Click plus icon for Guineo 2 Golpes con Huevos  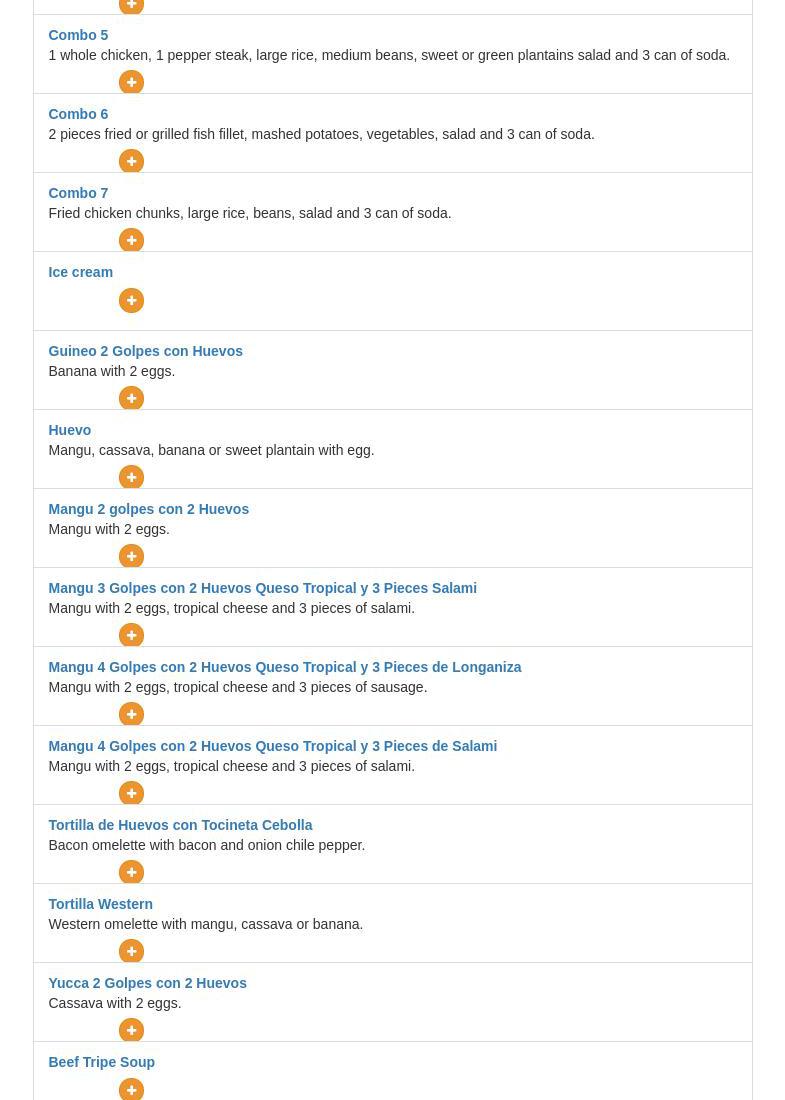(131, 398)
